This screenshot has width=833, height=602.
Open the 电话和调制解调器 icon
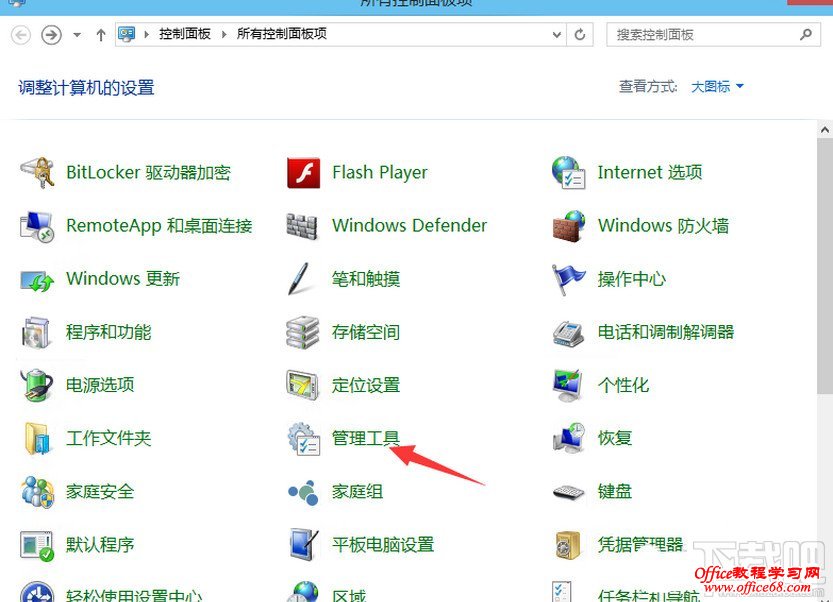pyautogui.click(x=568, y=334)
